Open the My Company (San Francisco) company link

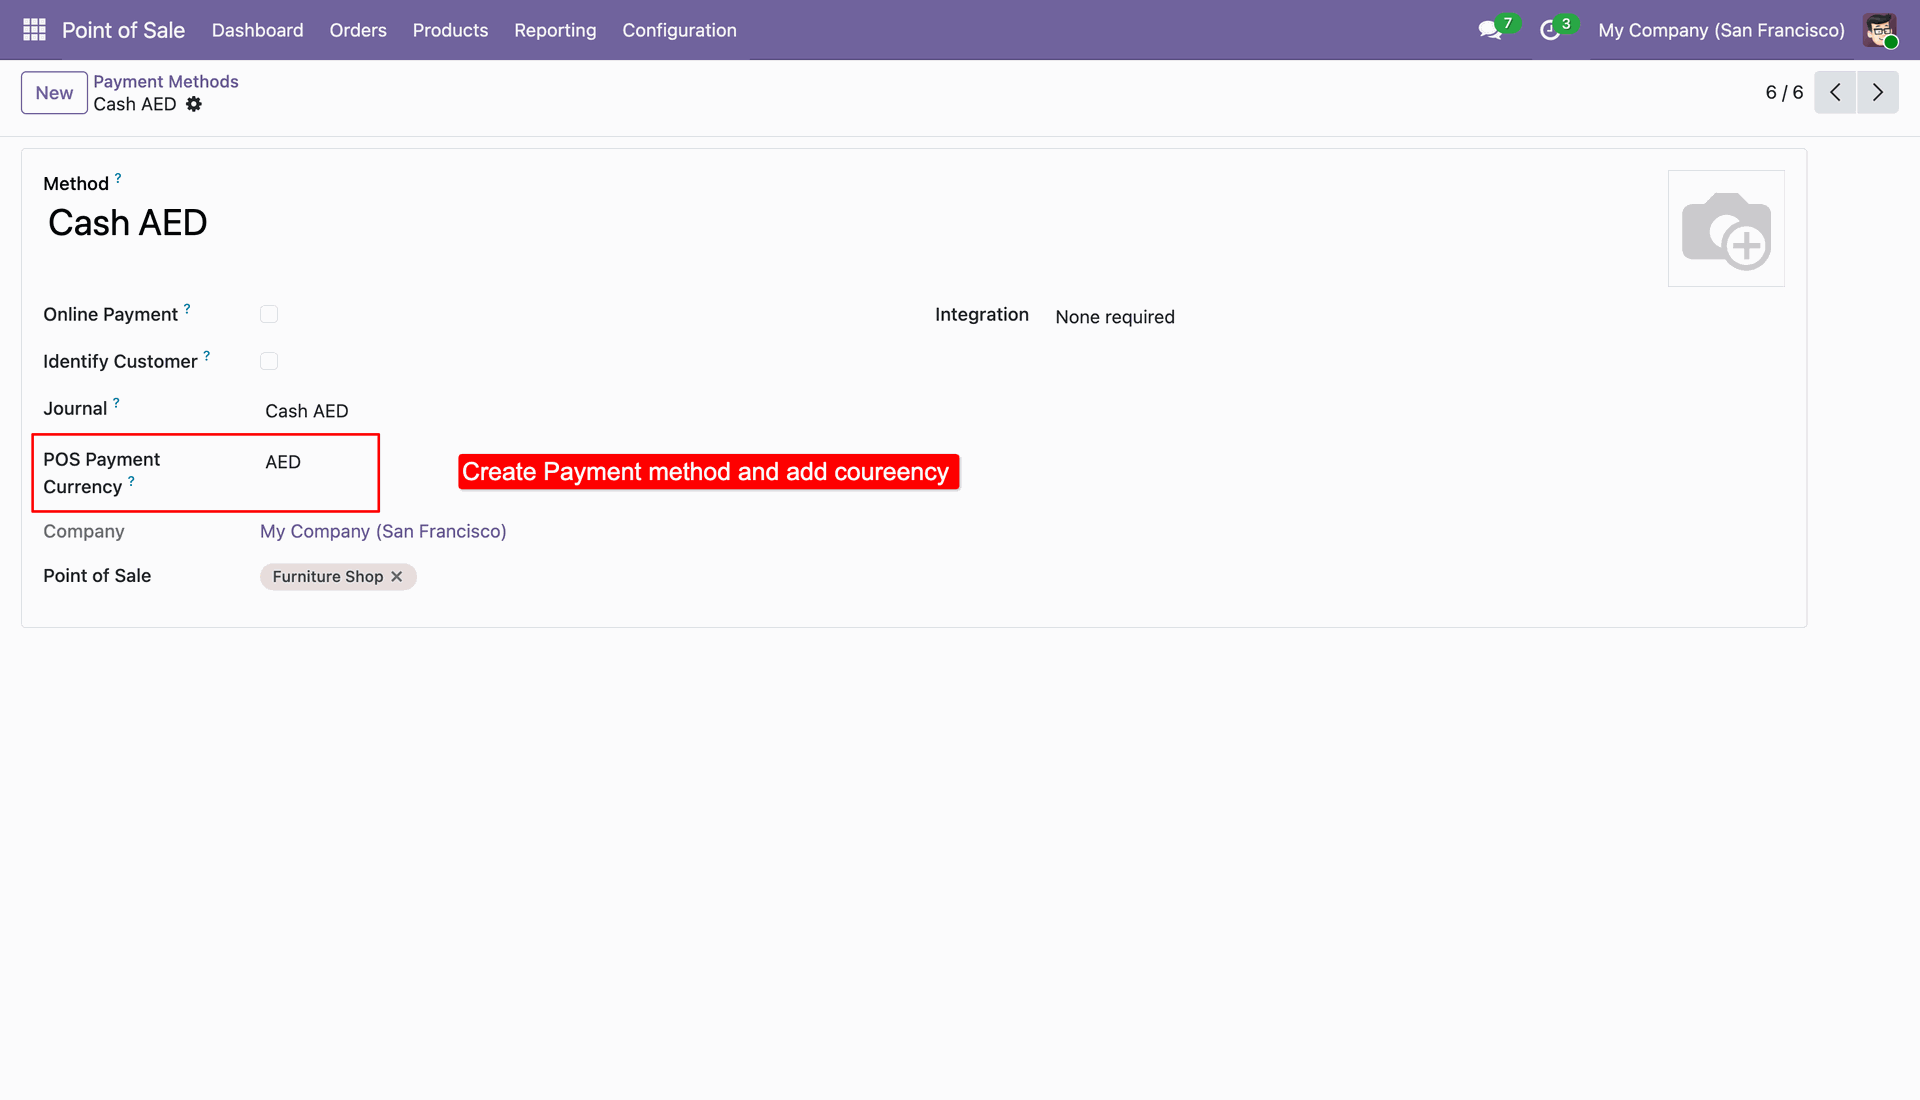383,531
